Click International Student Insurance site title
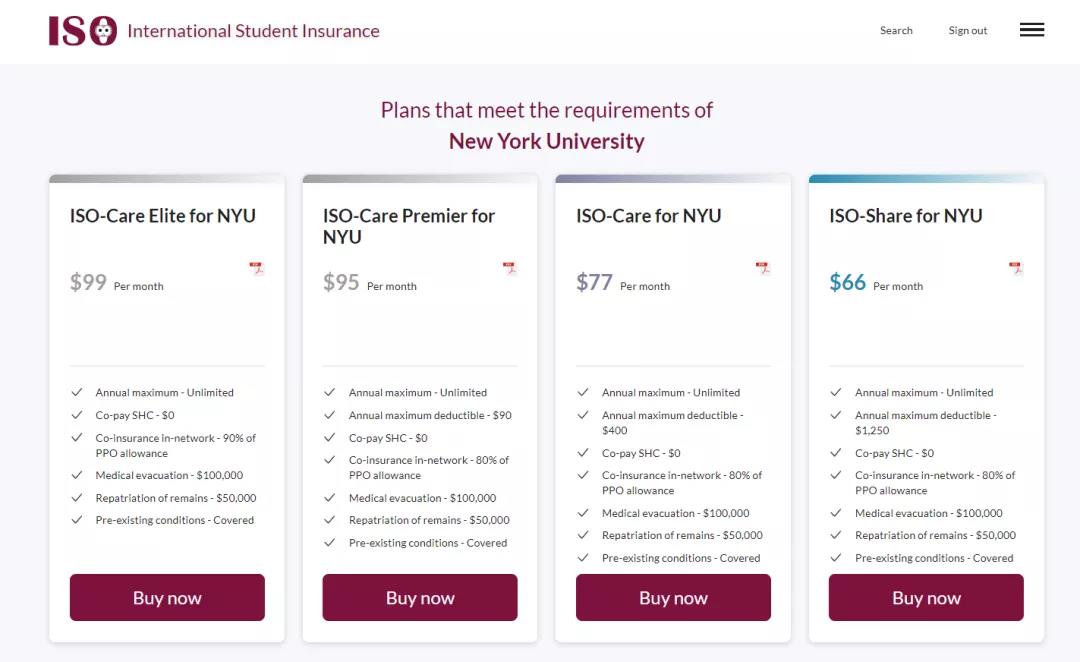This screenshot has width=1080, height=662. click(x=253, y=31)
